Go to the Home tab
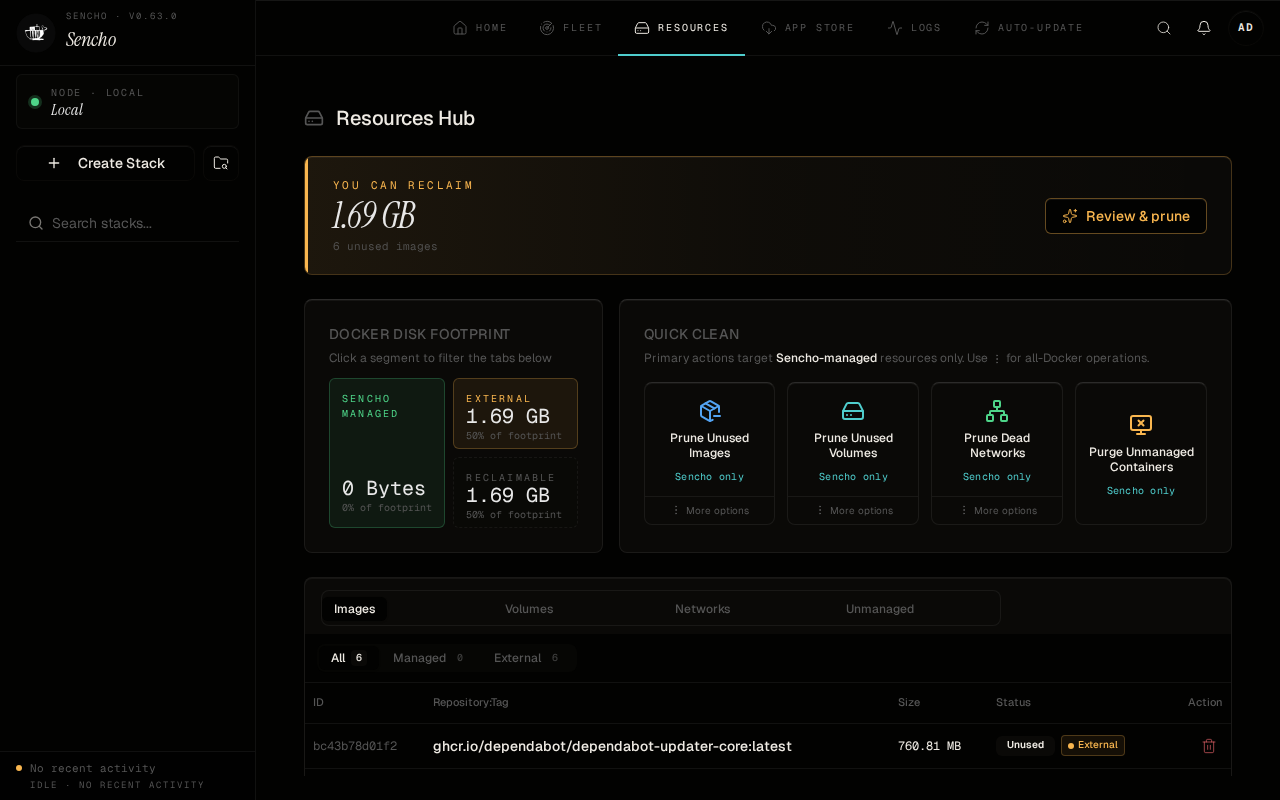The image size is (1280, 800). pos(480,28)
